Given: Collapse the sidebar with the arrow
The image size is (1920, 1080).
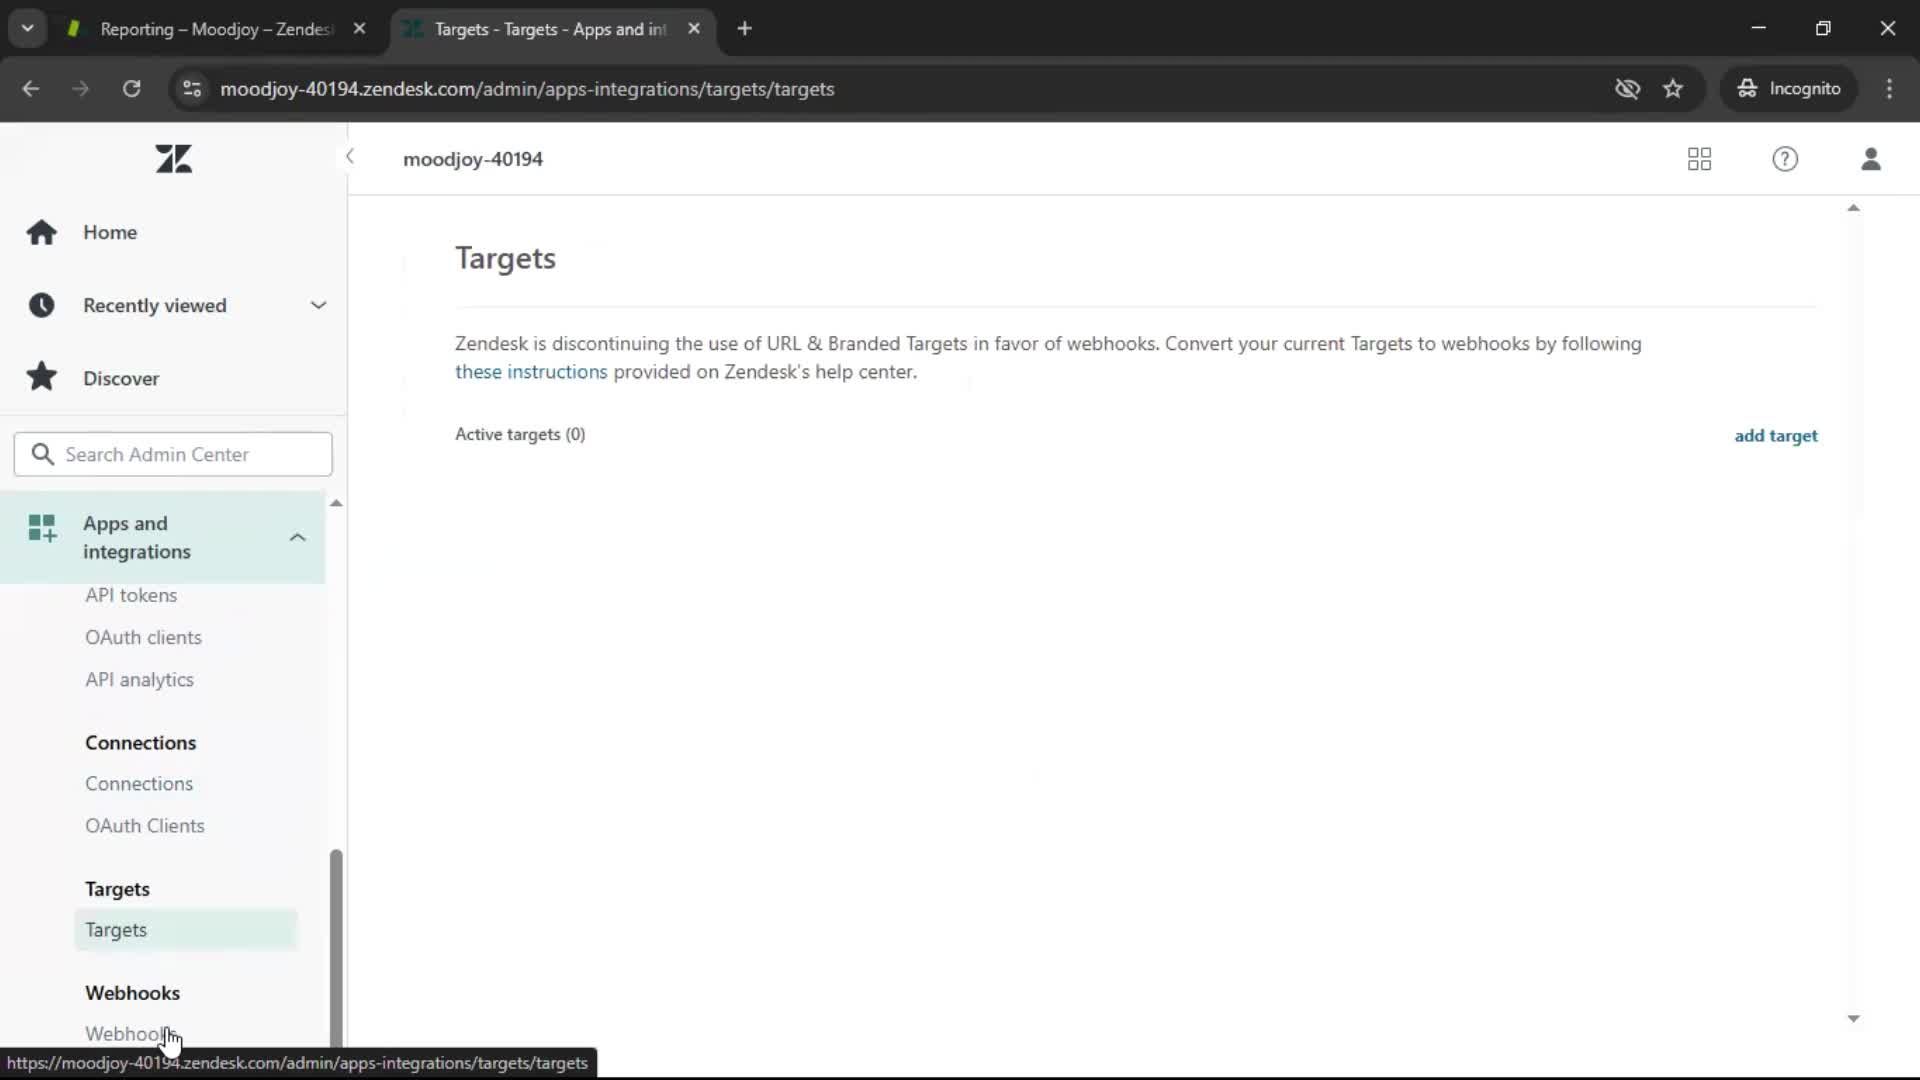Looking at the screenshot, I should coord(350,156).
